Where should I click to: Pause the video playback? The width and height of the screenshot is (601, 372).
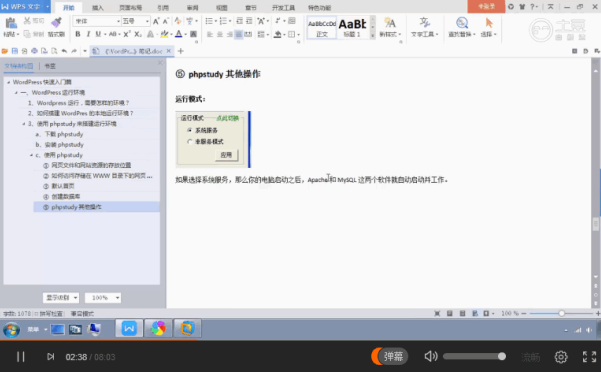click(x=21, y=357)
